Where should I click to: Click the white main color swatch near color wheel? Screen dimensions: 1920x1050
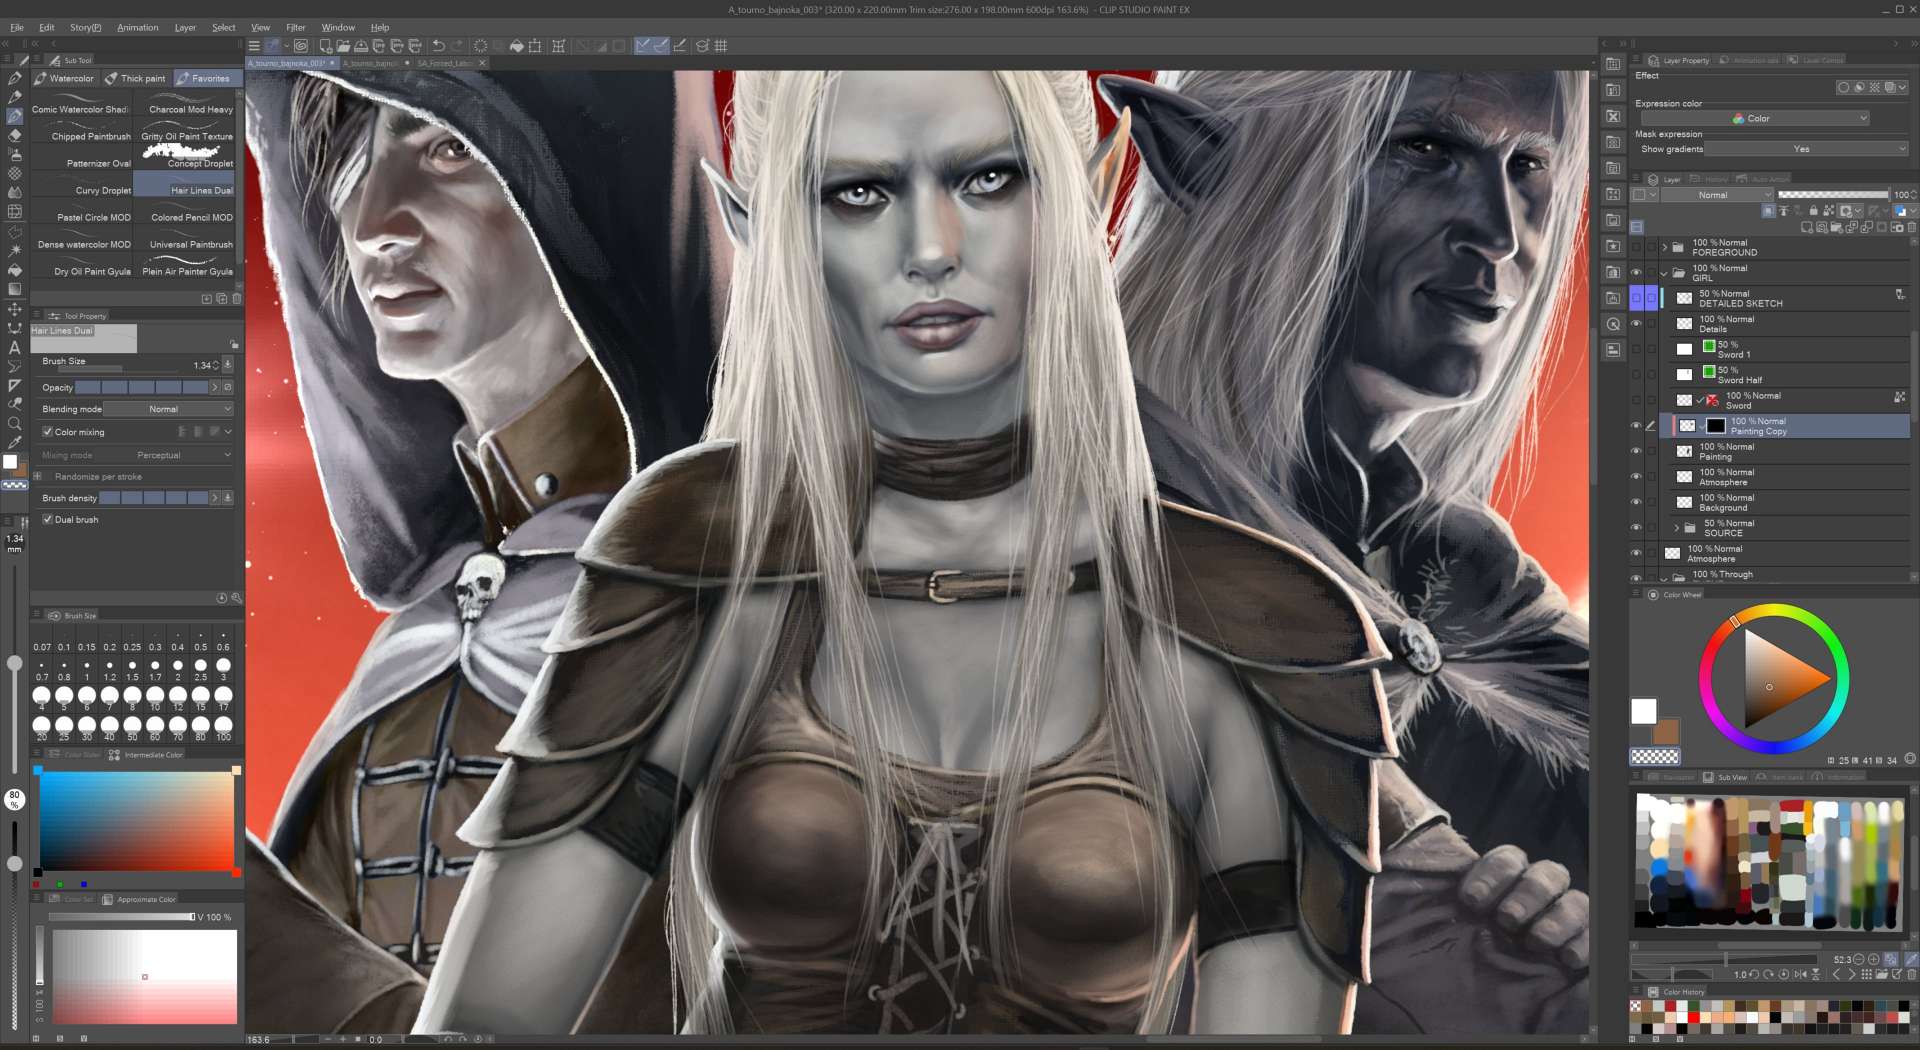tap(1643, 711)
